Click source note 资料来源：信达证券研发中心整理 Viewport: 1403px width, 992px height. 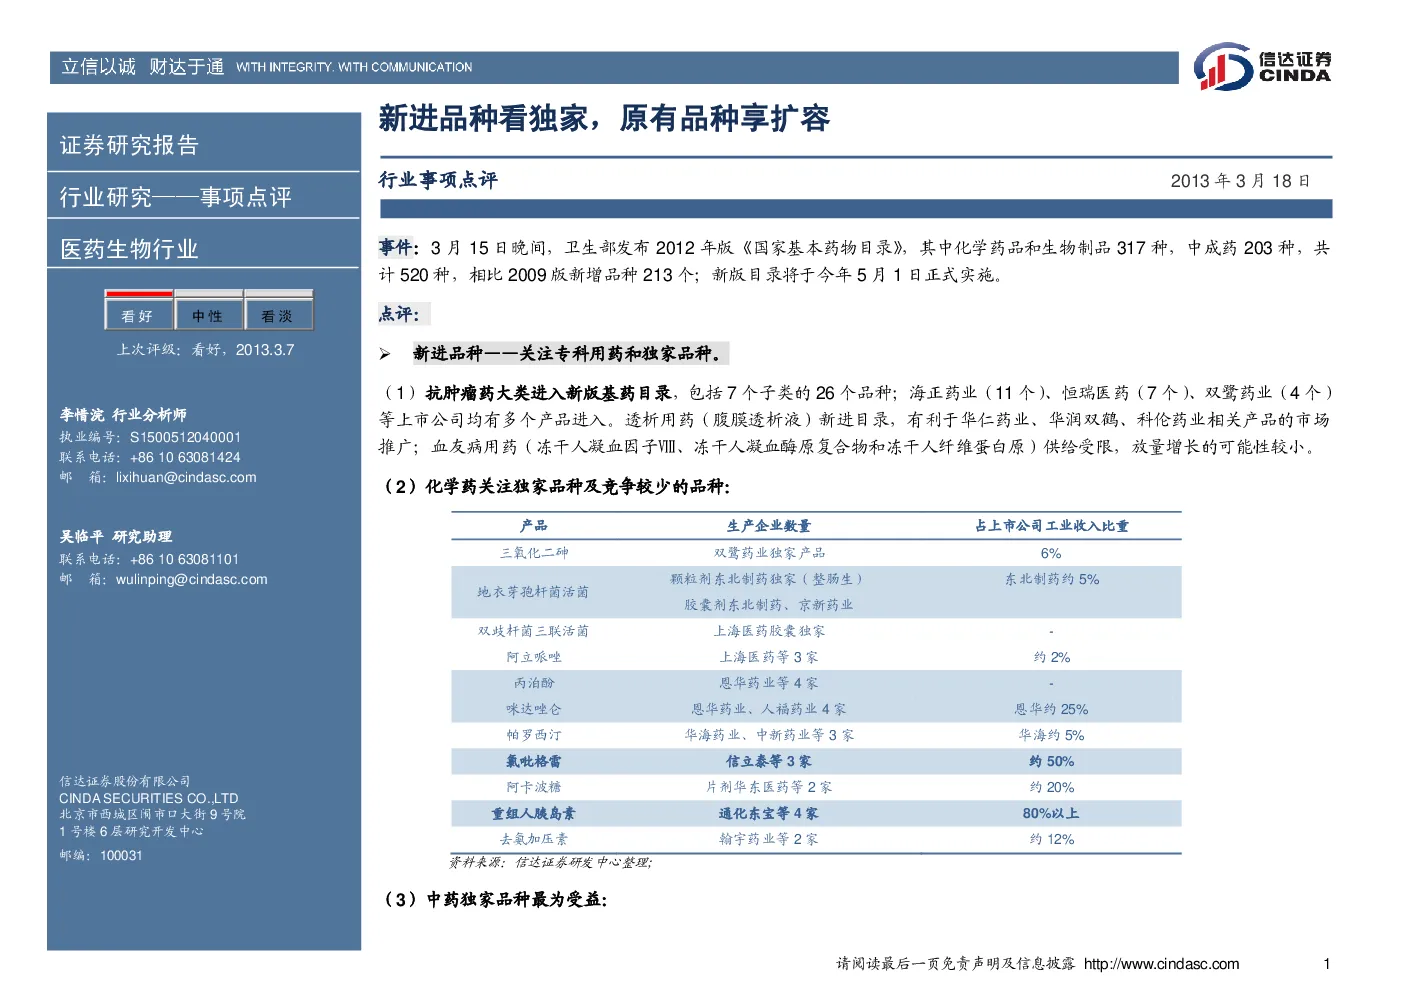coord(550,862)
